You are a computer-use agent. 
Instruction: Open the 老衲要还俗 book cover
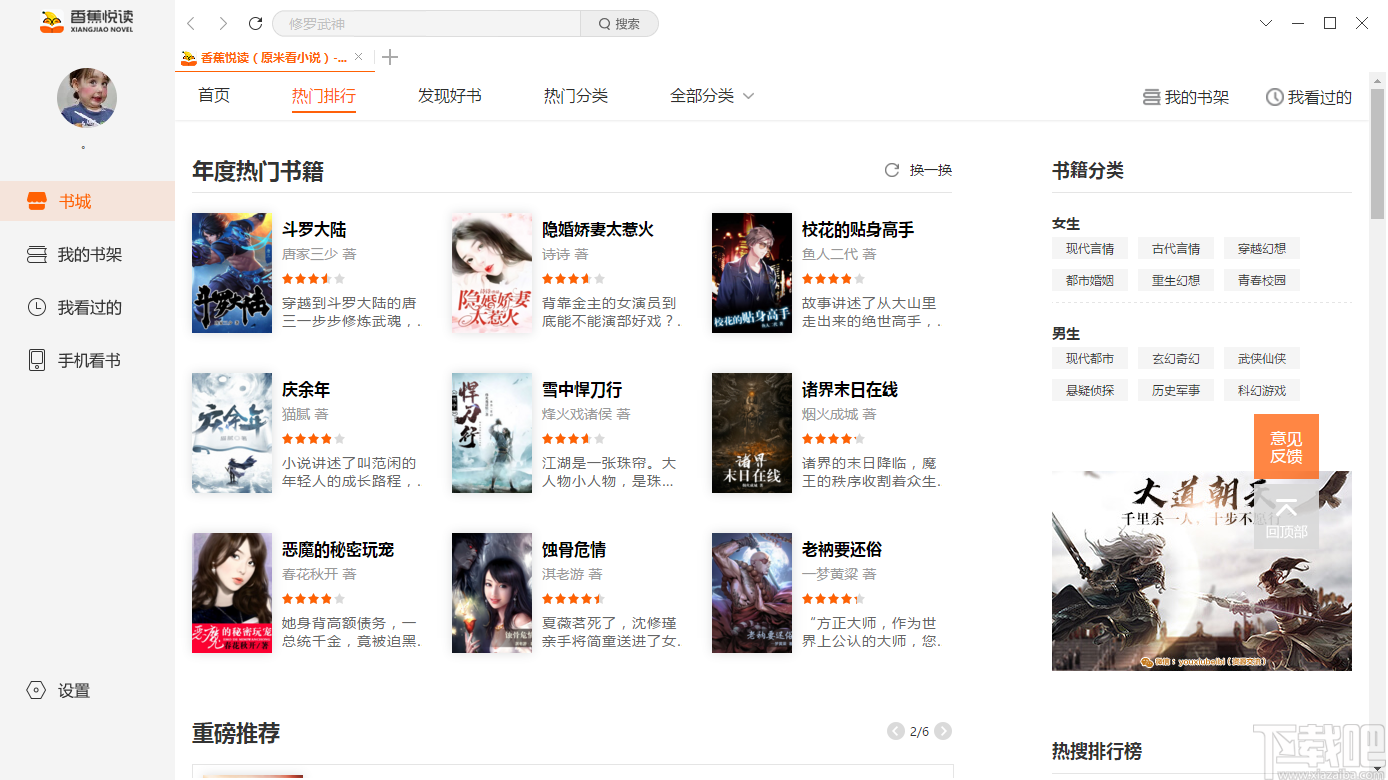[752, 593]
